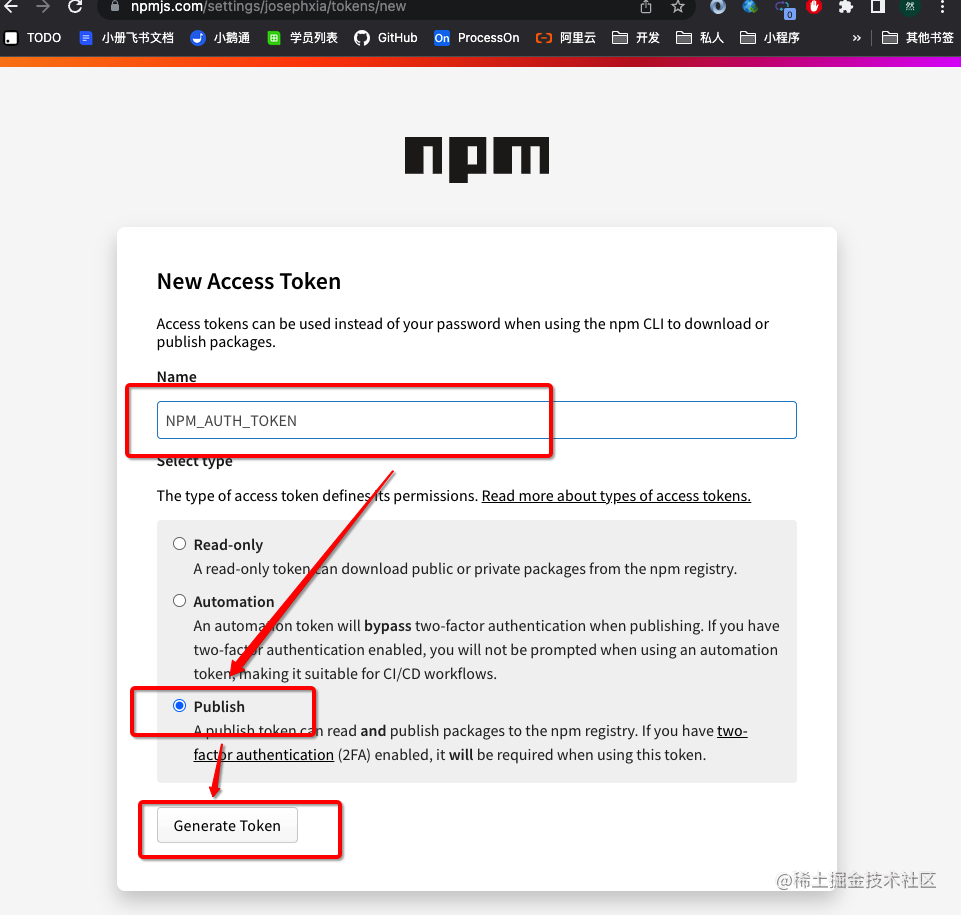Select the Read-only token type
This screenshot has width=961, height=915.
pyautogui.click(x=179, y=544)
